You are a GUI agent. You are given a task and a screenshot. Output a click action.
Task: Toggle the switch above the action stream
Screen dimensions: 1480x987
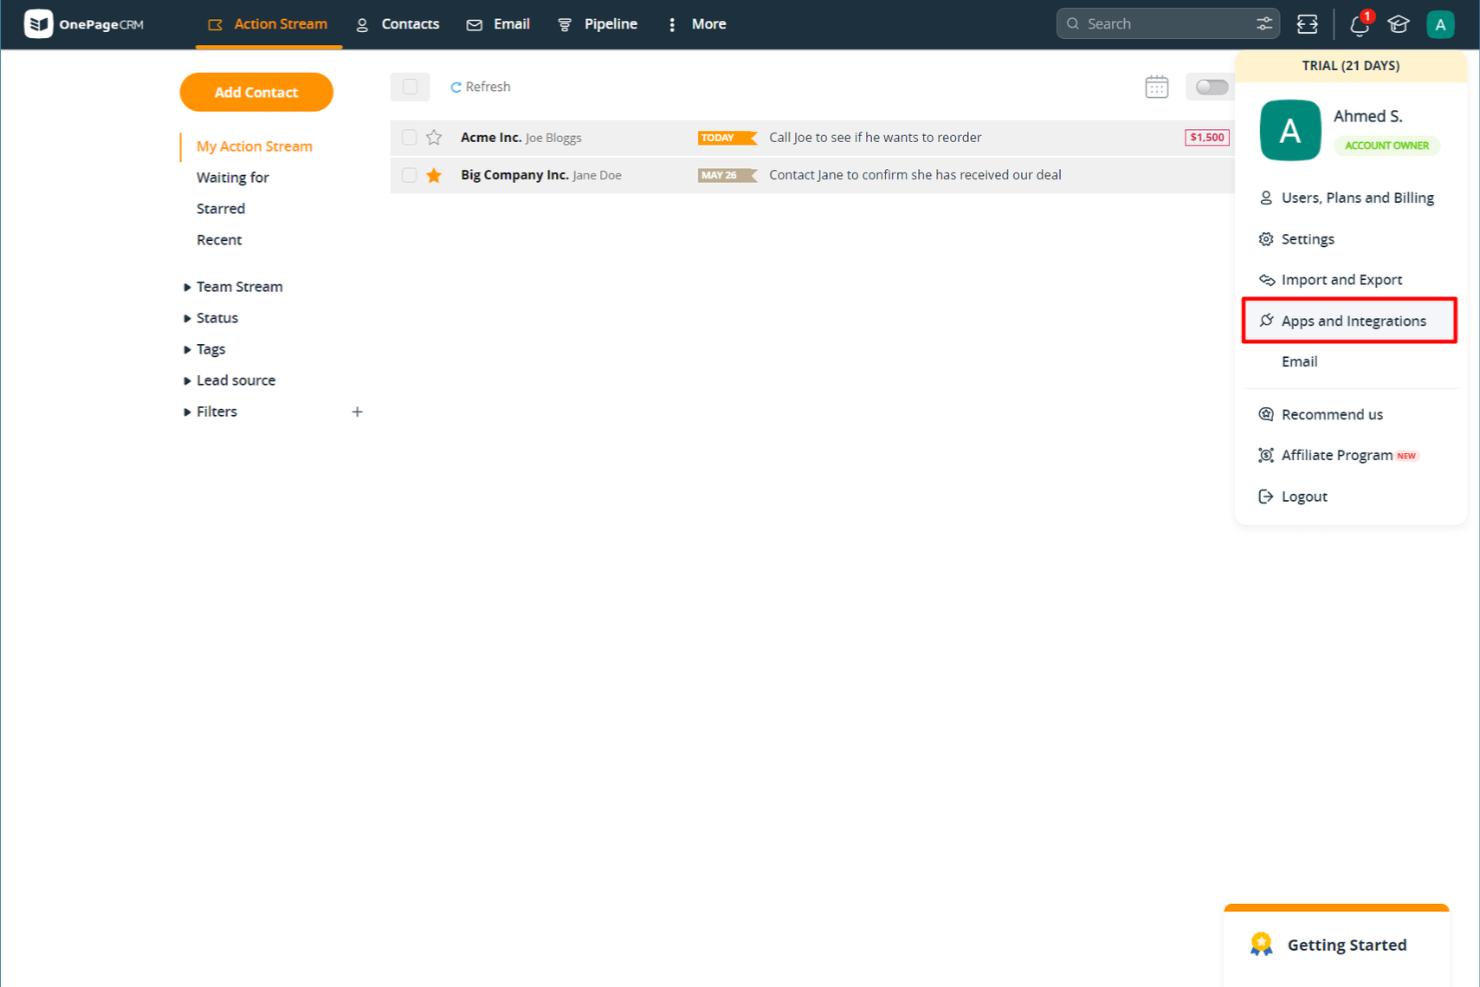[x=1210, y=87]
